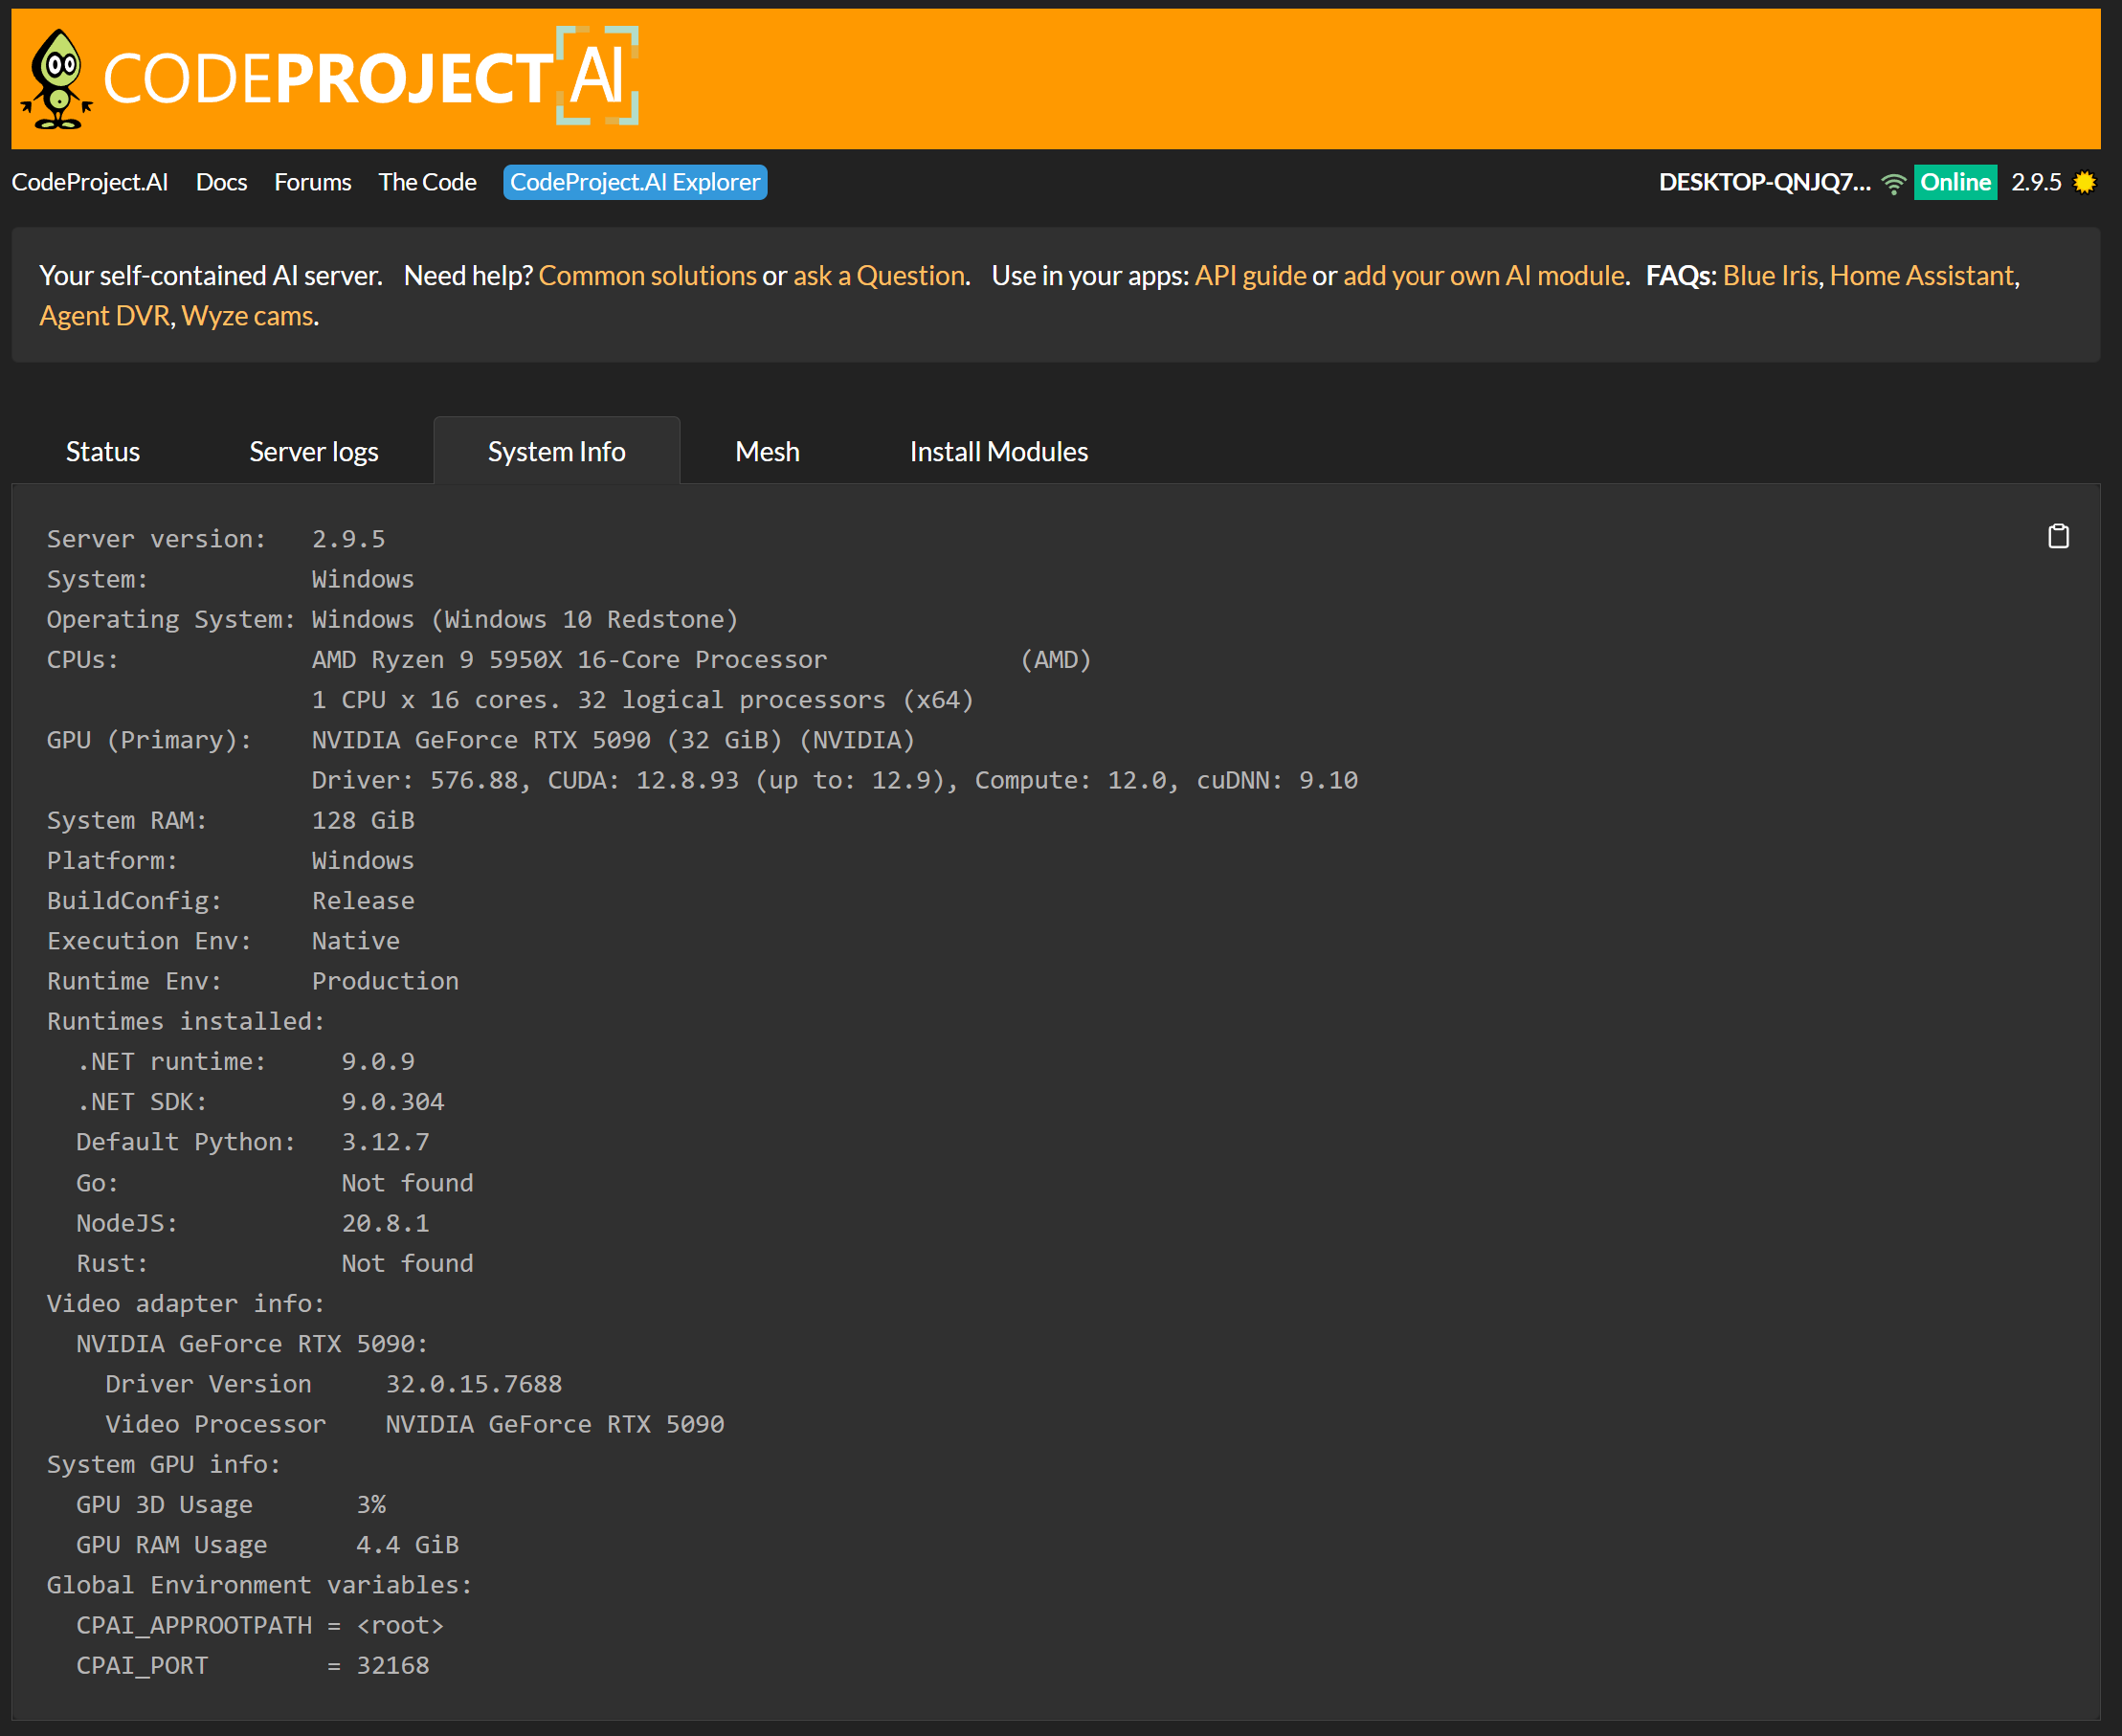The image size is (2122, 1736).
Task: Open the Blue Iris FAQ link
Action: point(1770,276)
